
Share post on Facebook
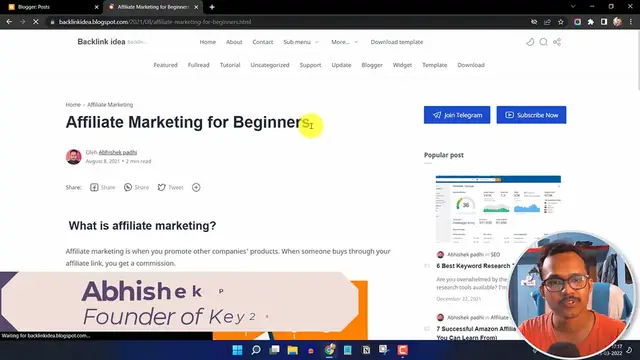pos(103,187)
